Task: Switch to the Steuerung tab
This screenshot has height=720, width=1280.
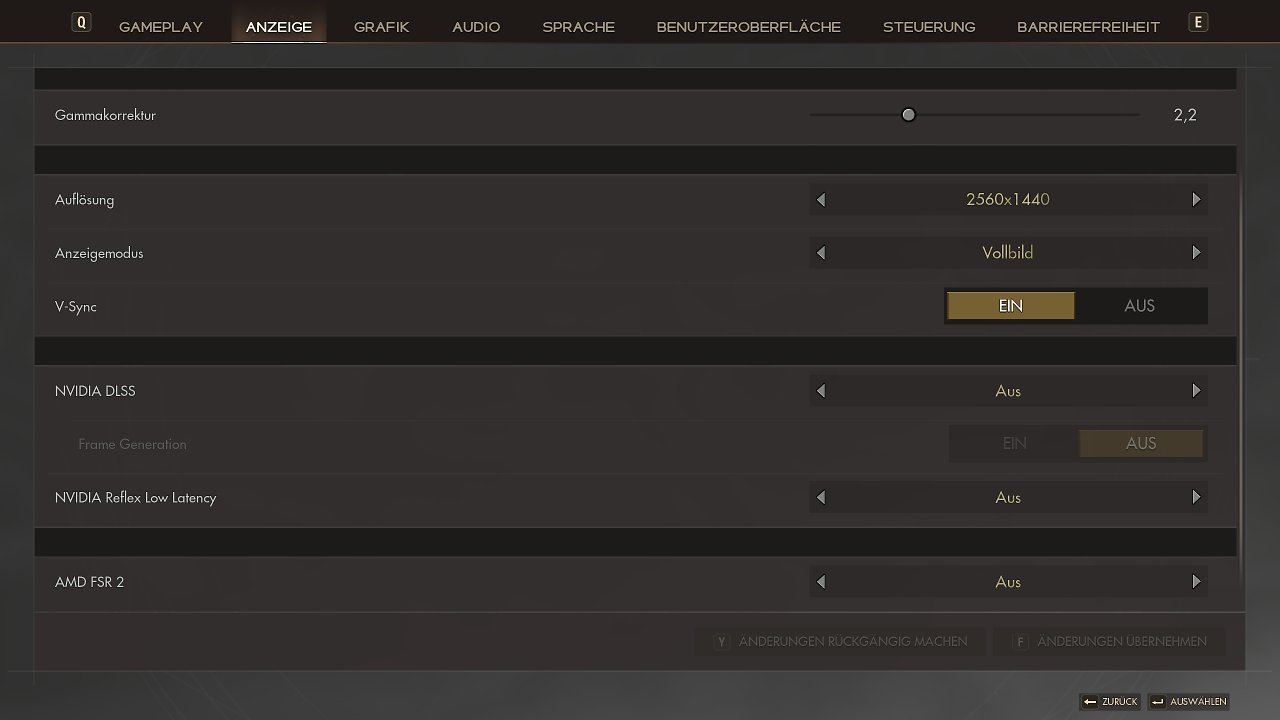Action: point(929,27)
